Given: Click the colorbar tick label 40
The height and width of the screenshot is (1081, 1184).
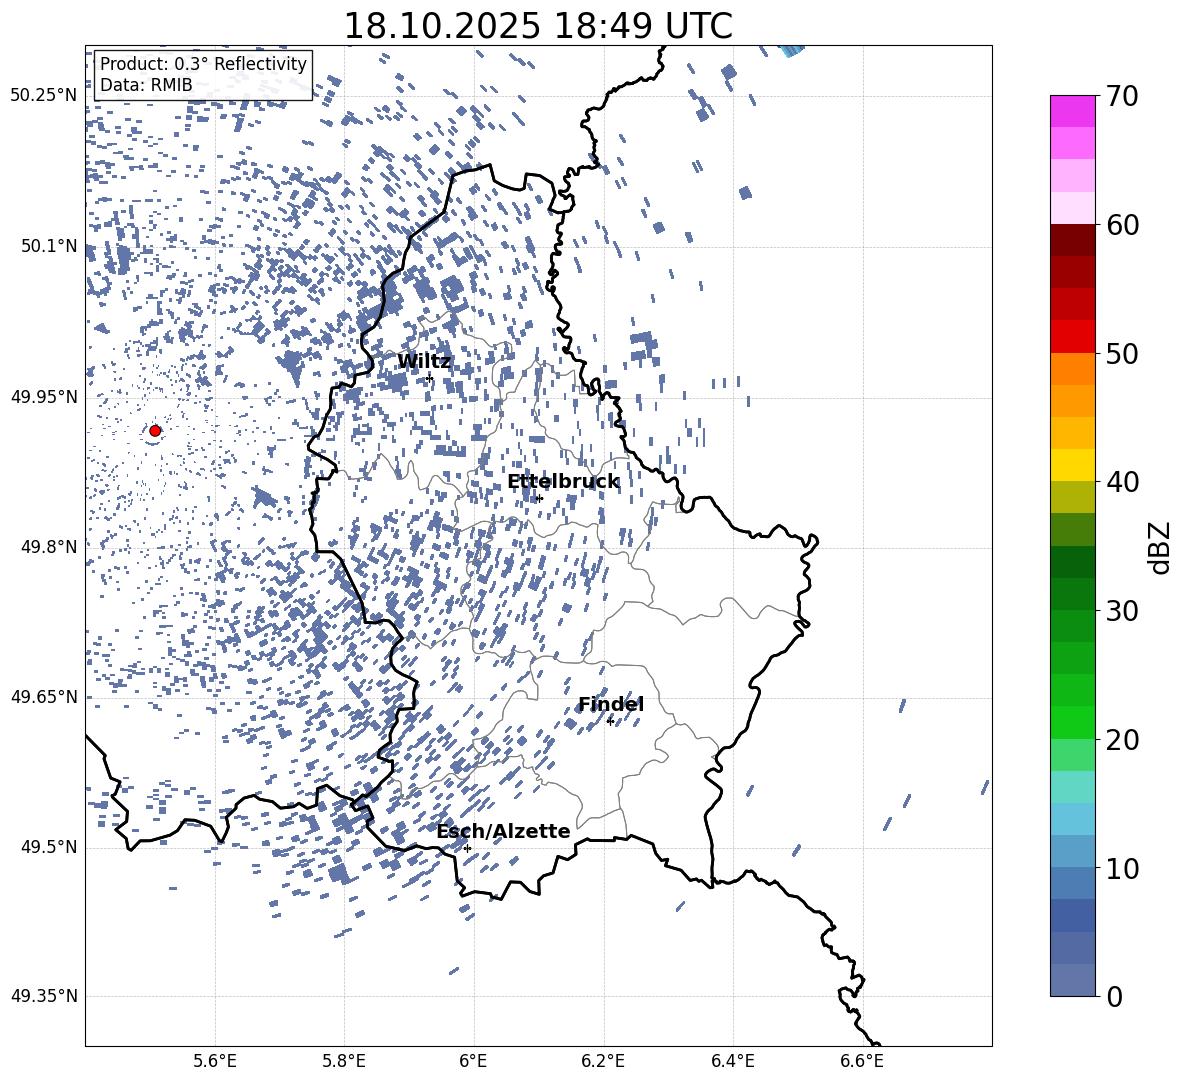Looking at the screenshot, I should 1122,482.
